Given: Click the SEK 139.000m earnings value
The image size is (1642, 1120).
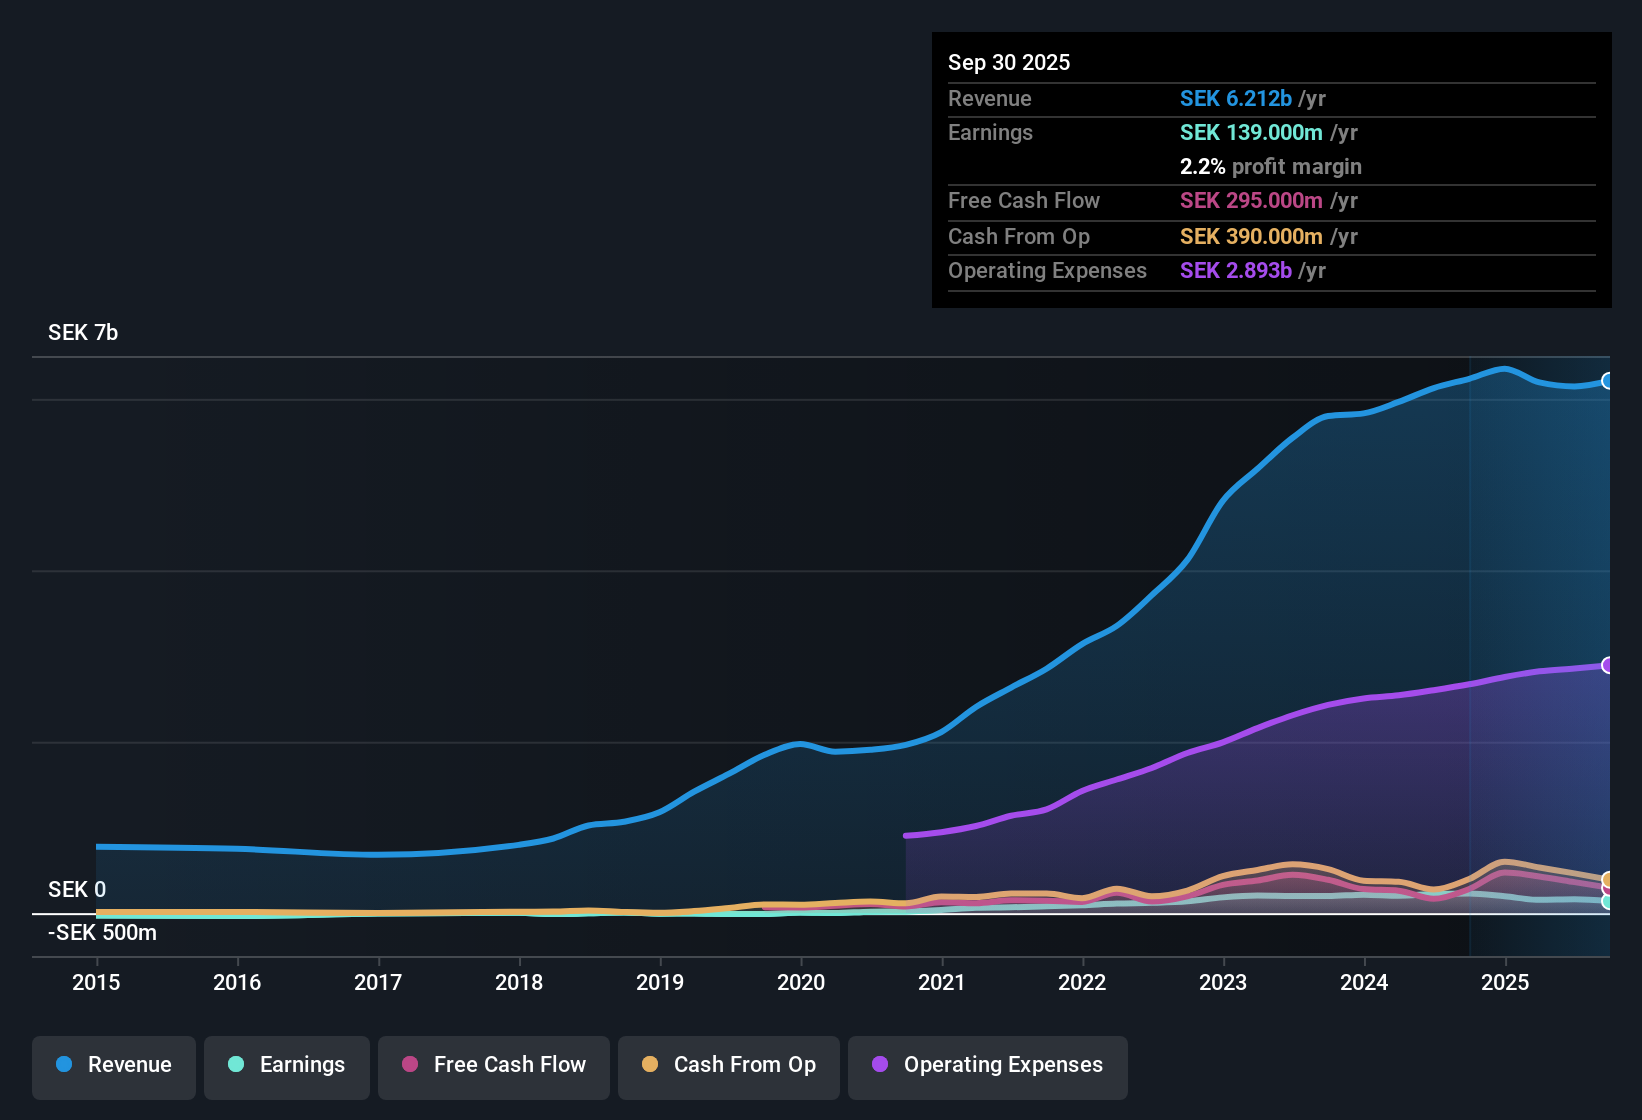Looking at the screenshot, I should point(1251,132).
